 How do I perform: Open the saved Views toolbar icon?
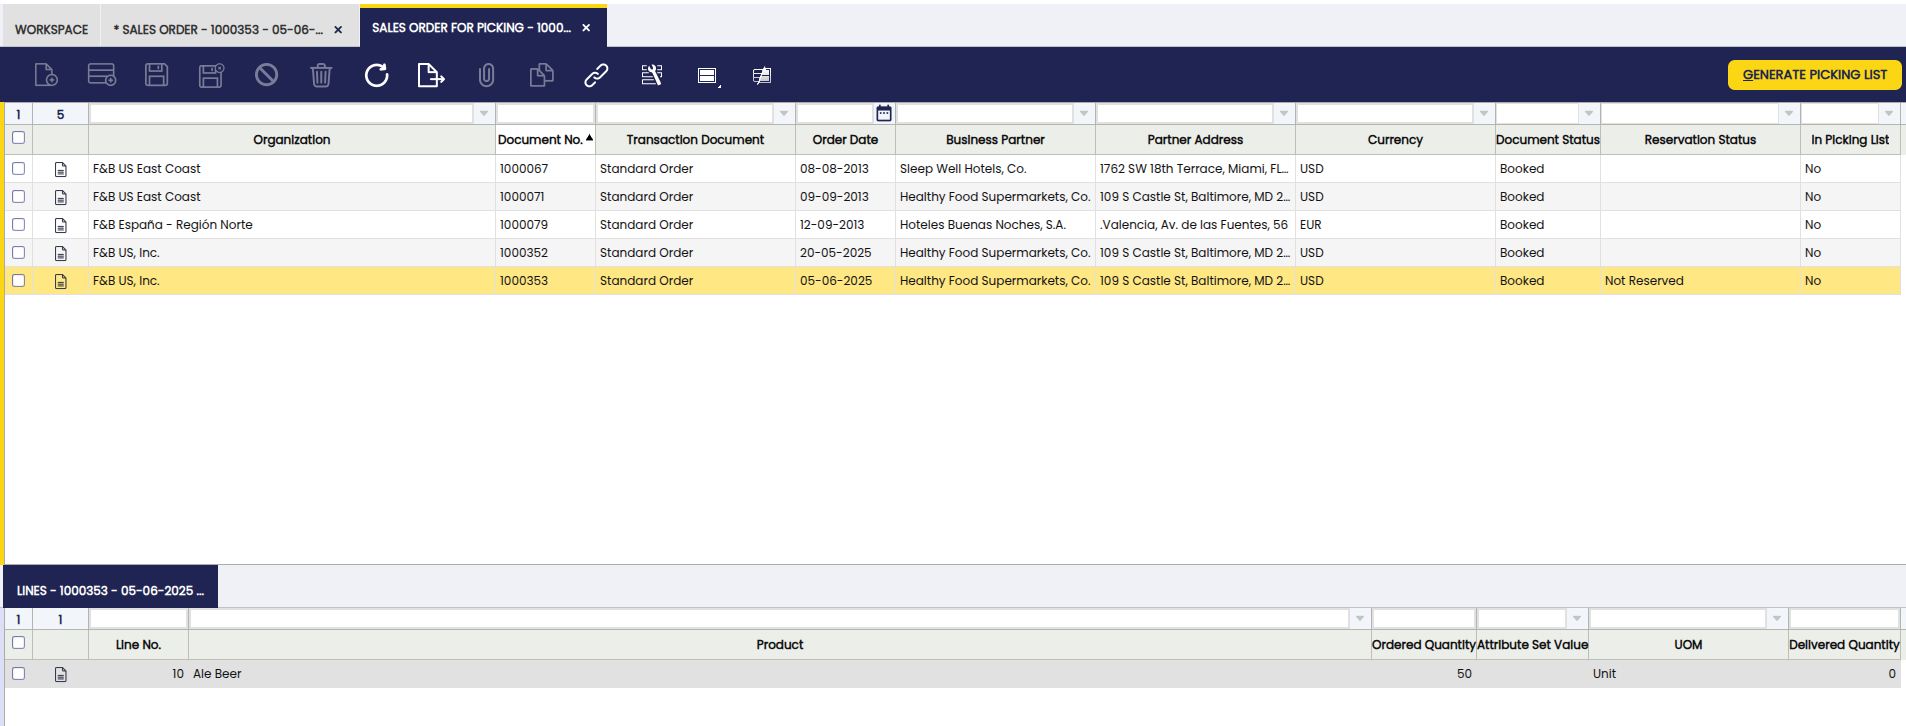pyautogui.click(x=708, y=76)
